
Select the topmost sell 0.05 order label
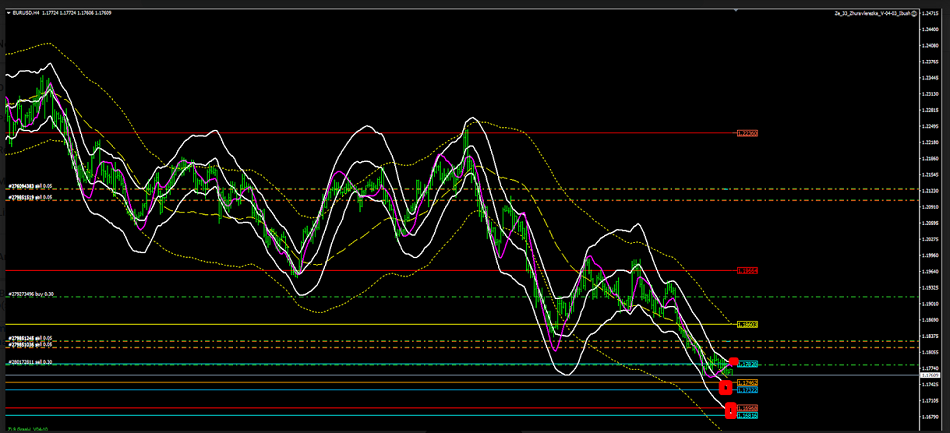point(30,186)
